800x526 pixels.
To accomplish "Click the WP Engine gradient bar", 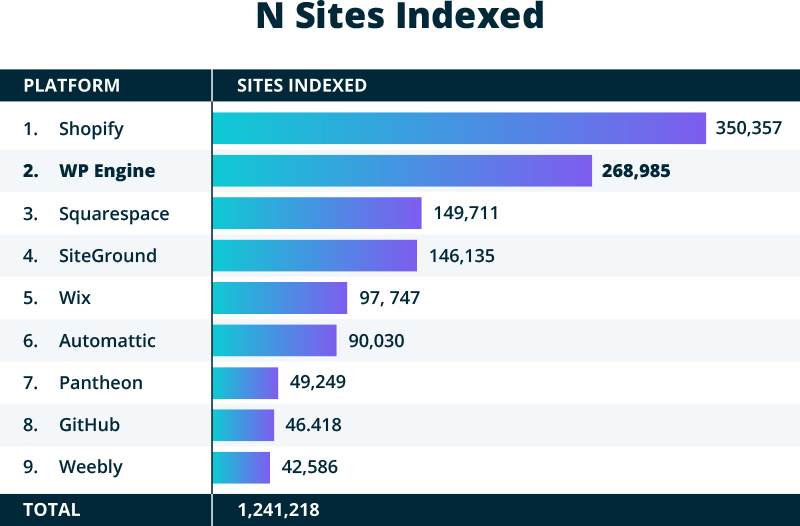I will coord(403,171).
